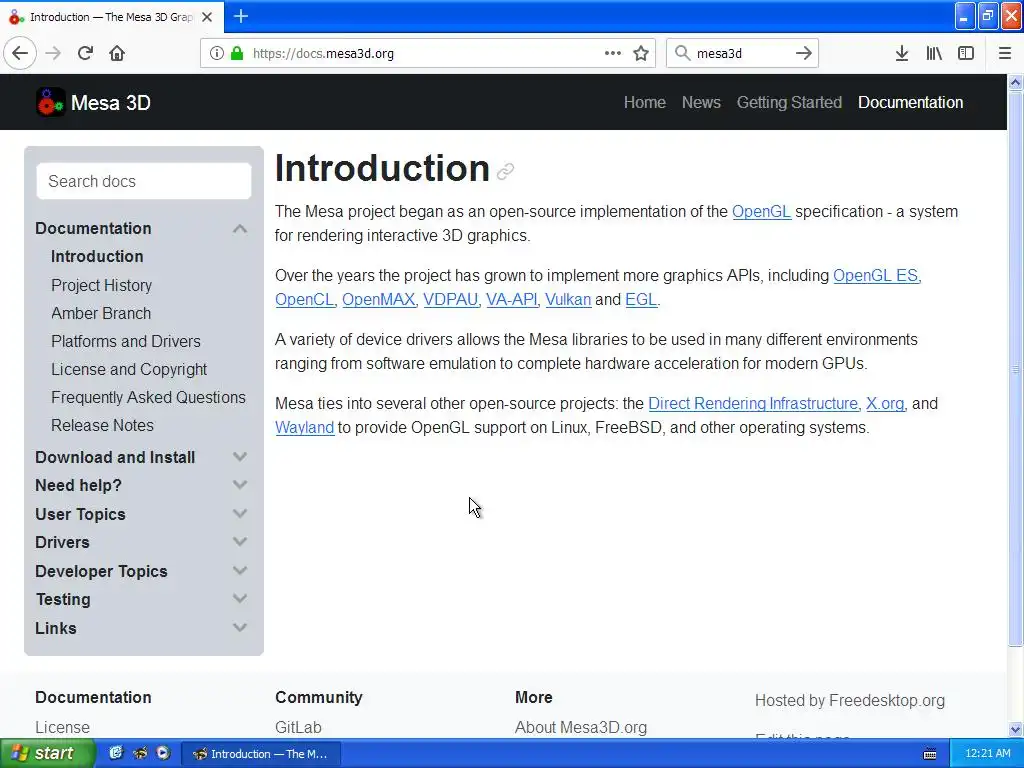Open Release Notes sidebar page
Screen dimensions: 1024x768
[x=103, y=426]
